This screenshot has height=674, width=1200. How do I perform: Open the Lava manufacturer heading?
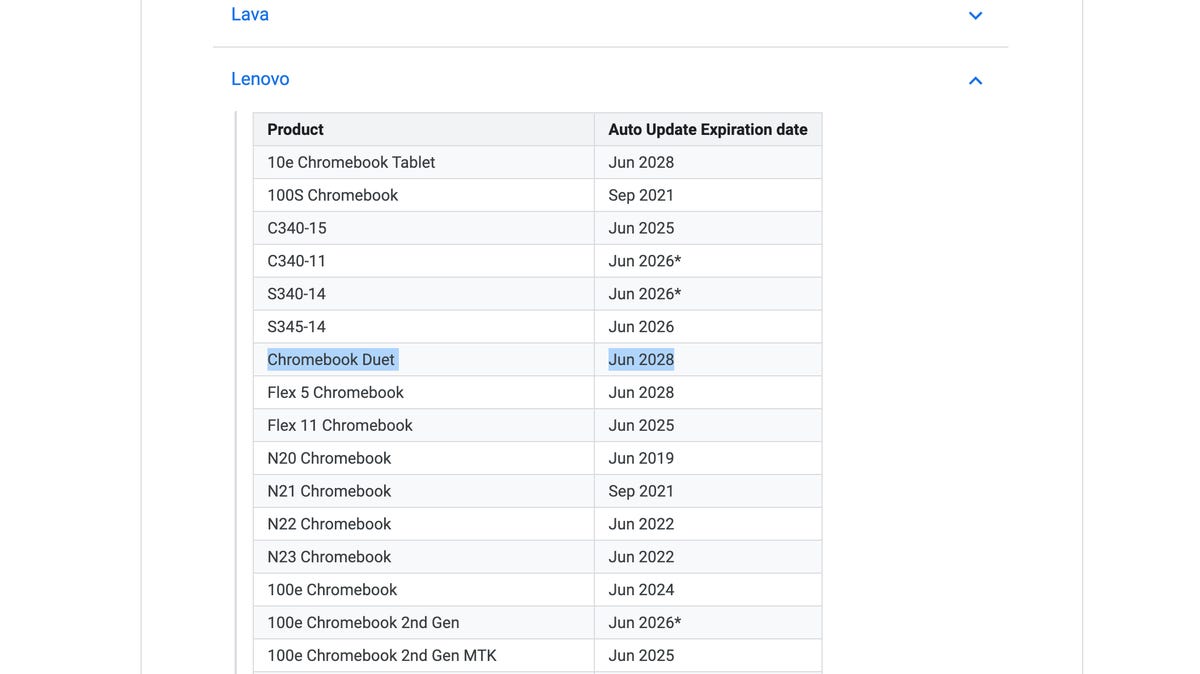tap(250, 15)
